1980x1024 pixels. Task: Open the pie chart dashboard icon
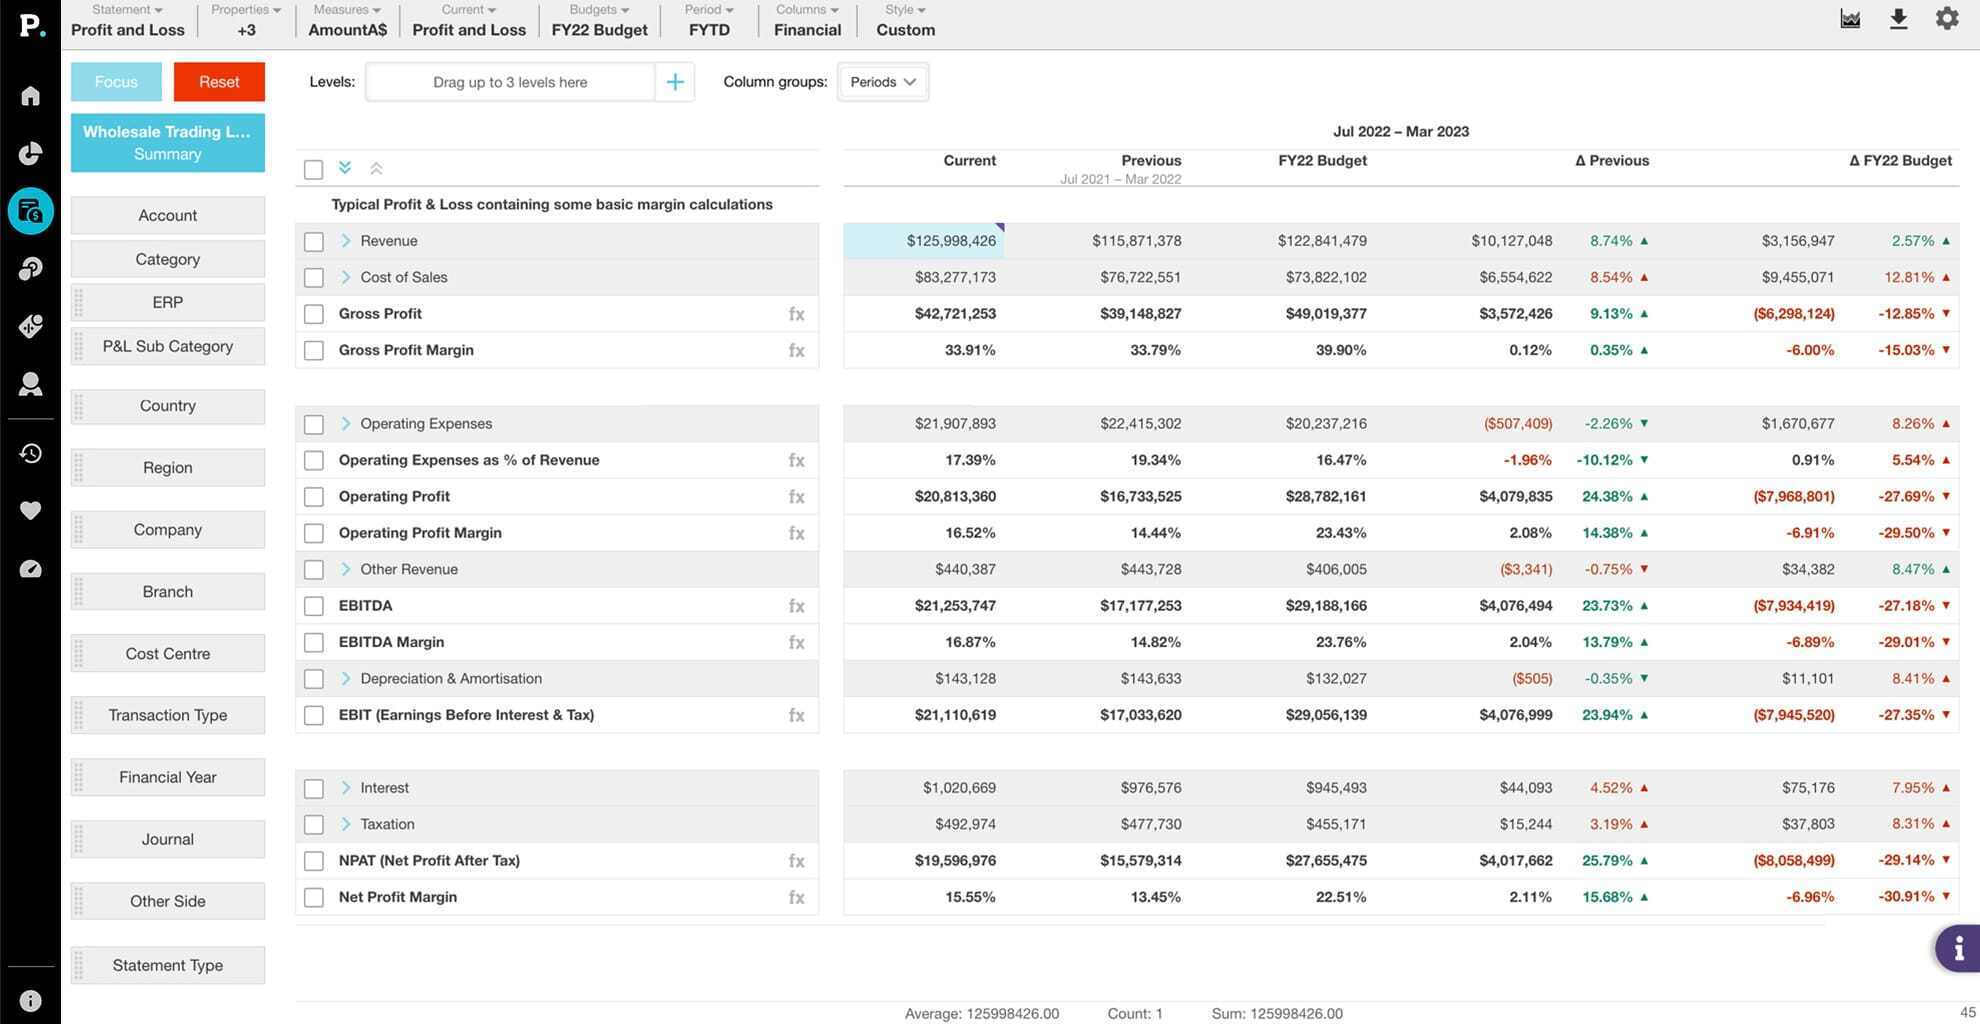pos(30,153)
